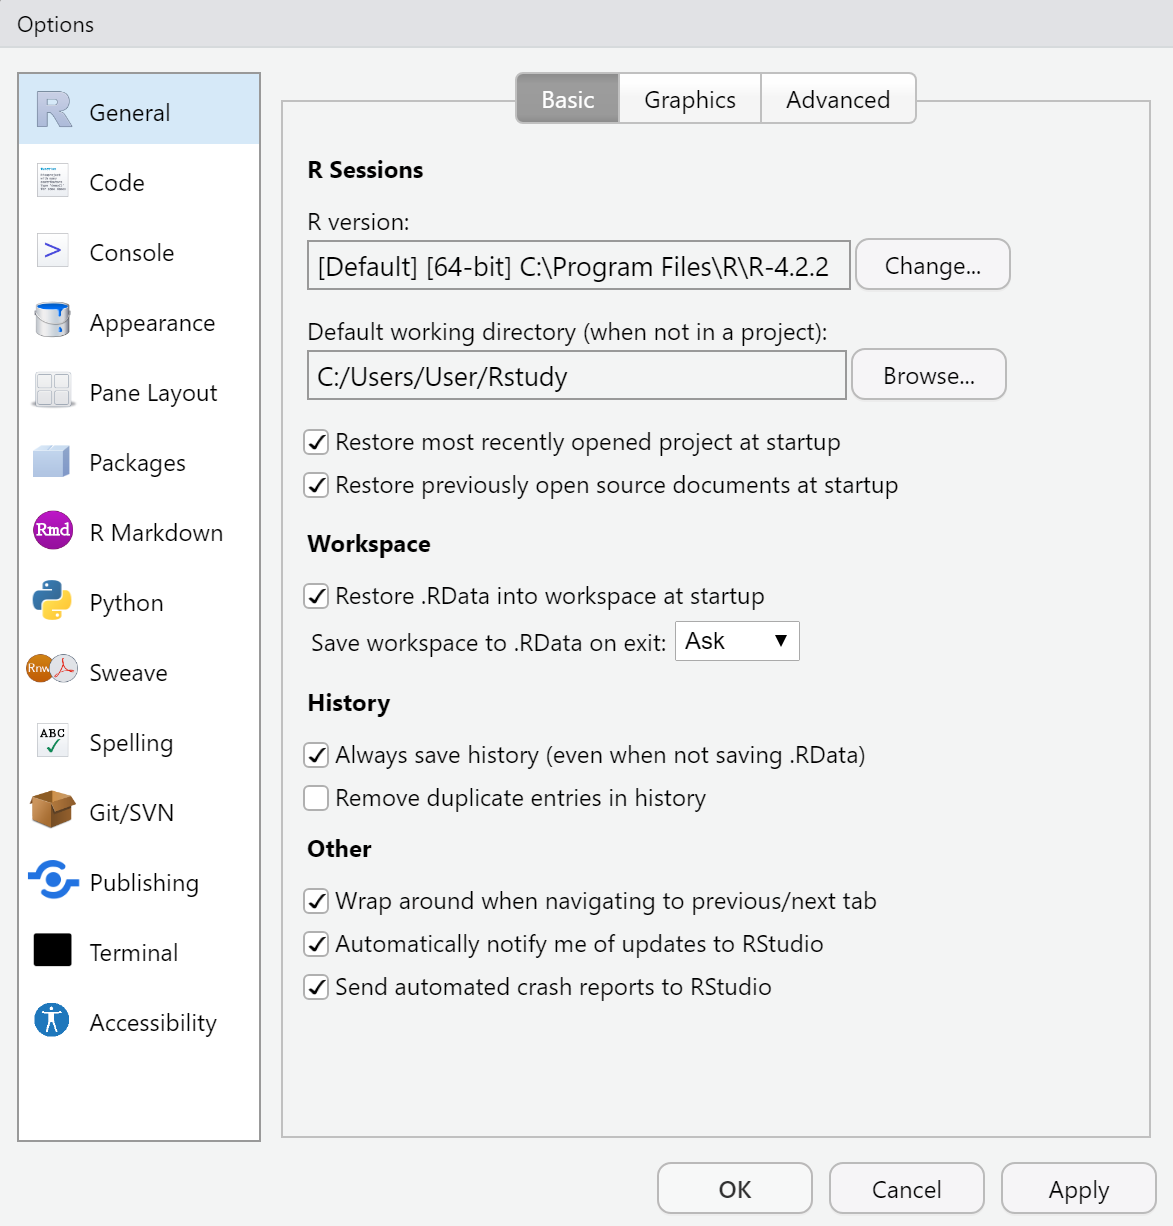
Task: Click the Apply button
Action: [x=1079, y=1189]
